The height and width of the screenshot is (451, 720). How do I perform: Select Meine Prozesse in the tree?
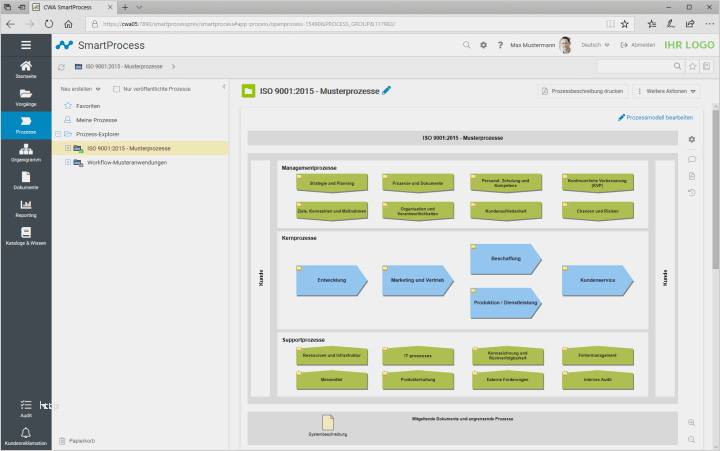coord(96,120)
